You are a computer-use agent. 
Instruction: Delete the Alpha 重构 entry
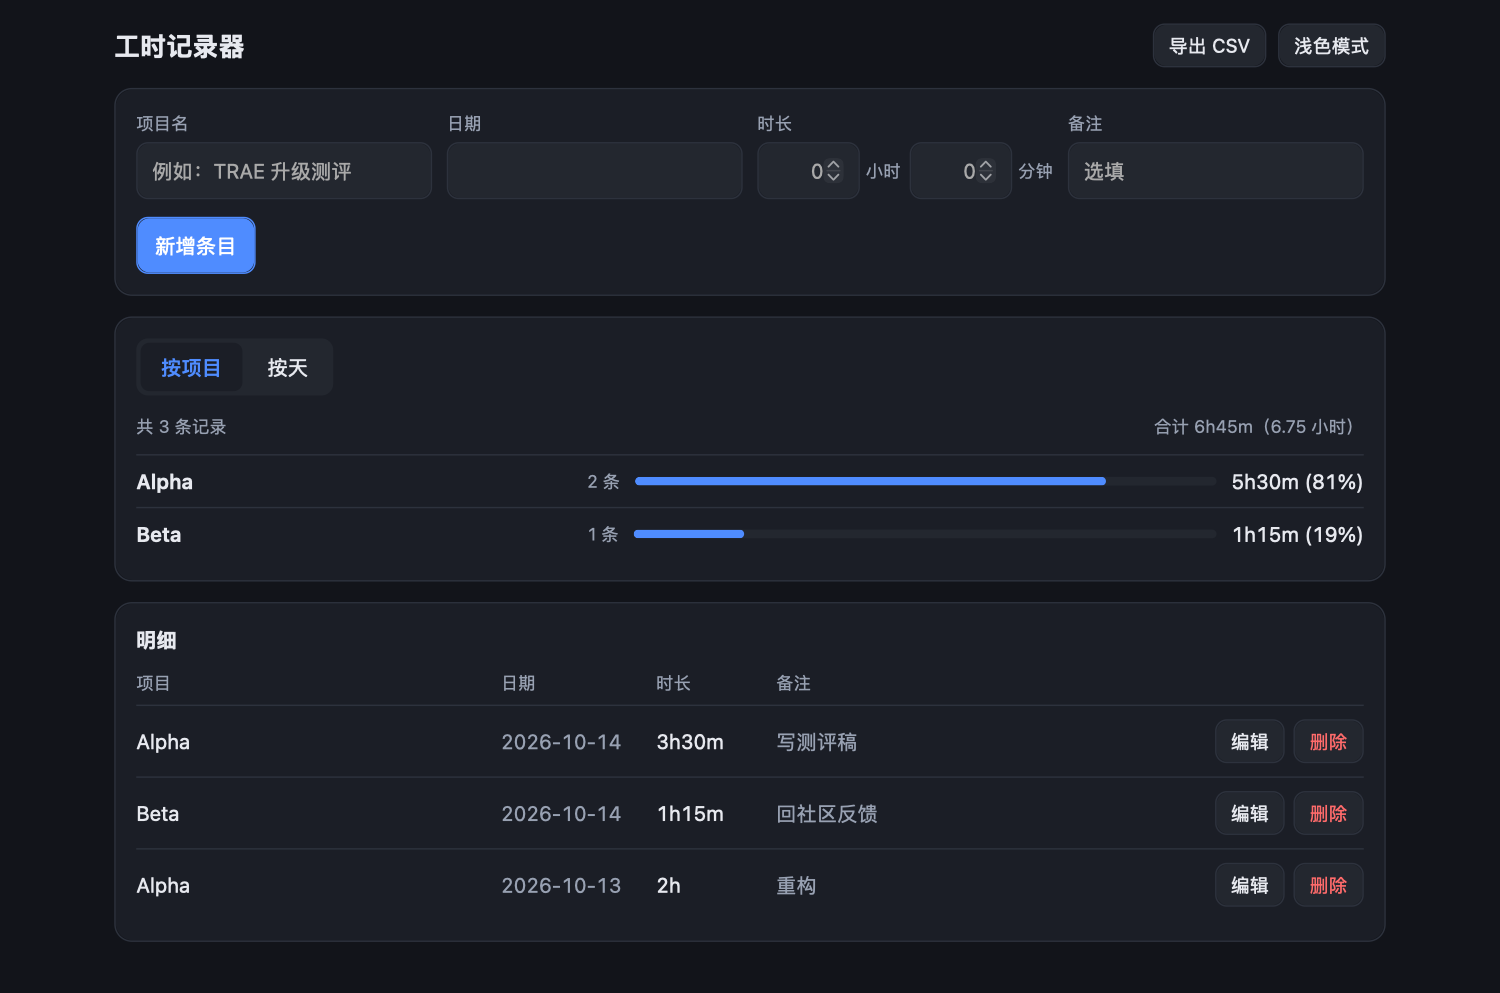point(1328,886)
